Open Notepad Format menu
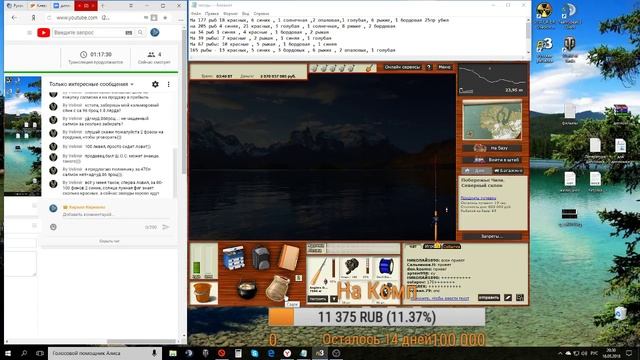The width and height of the screenshot is (640, 360). 230,13
